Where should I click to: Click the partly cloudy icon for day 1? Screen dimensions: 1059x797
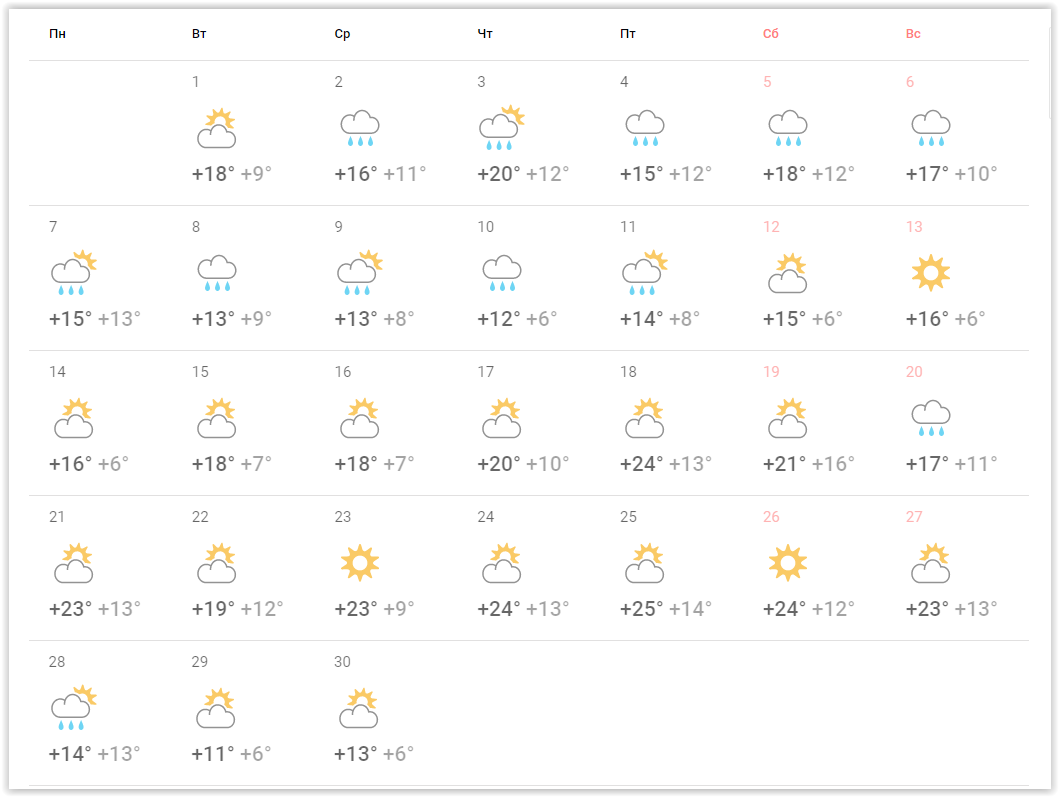(x=217, y=128)
